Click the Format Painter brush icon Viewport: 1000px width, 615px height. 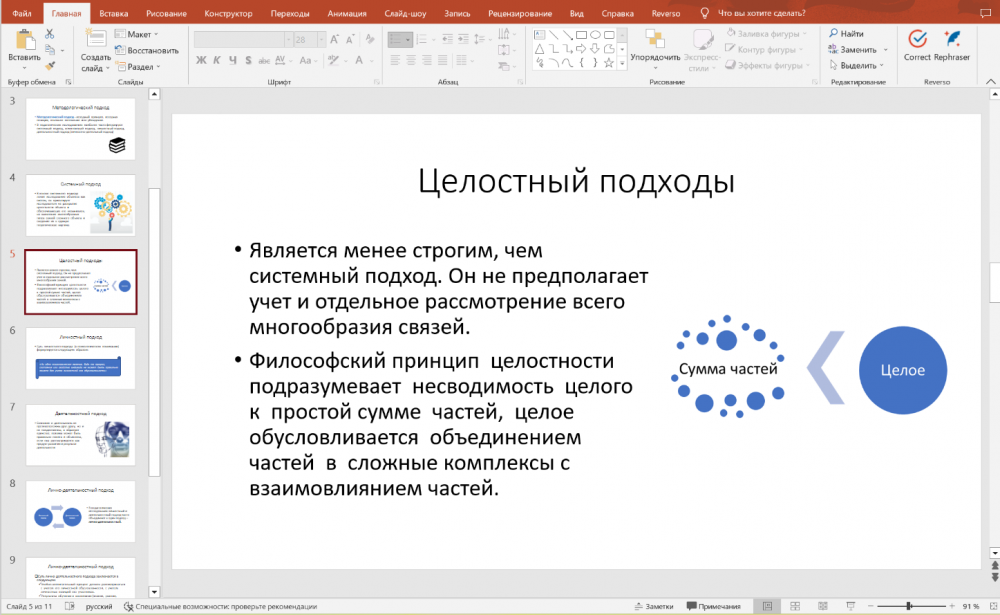point(49,66)
